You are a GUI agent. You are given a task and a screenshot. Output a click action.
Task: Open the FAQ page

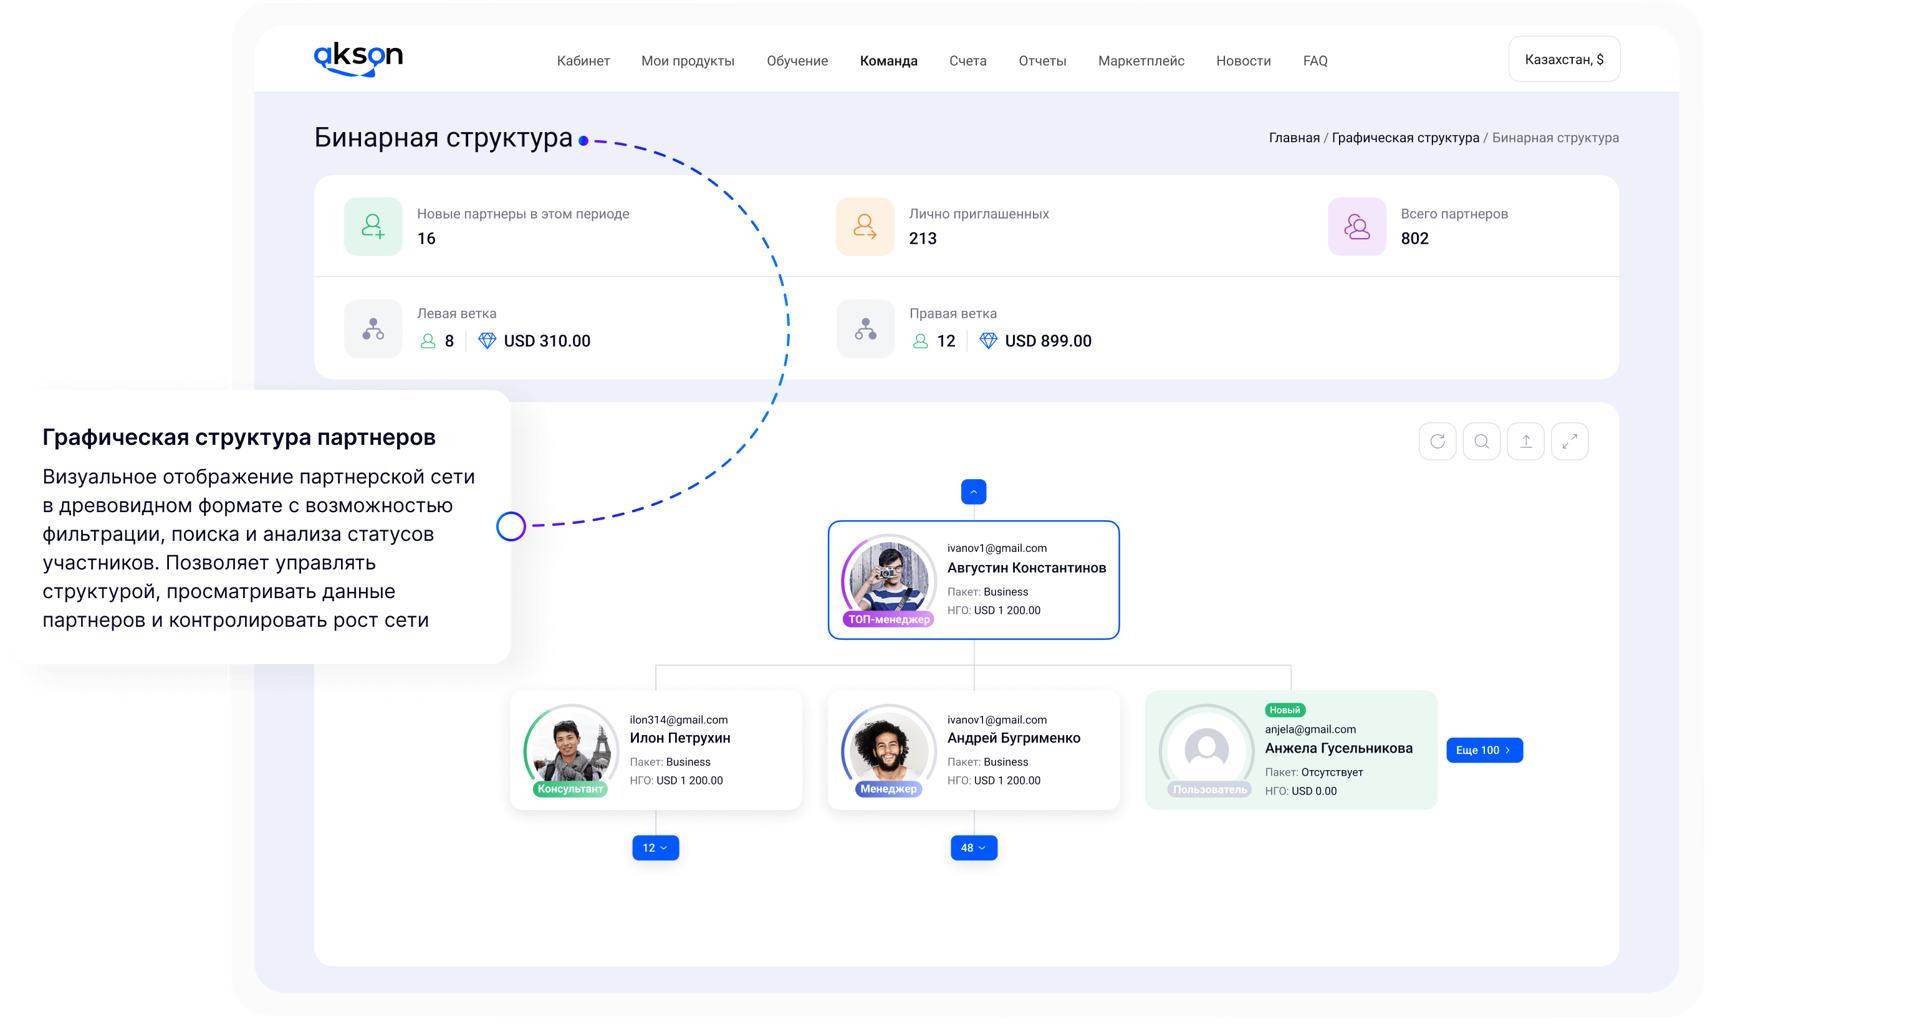point(1315,61)
